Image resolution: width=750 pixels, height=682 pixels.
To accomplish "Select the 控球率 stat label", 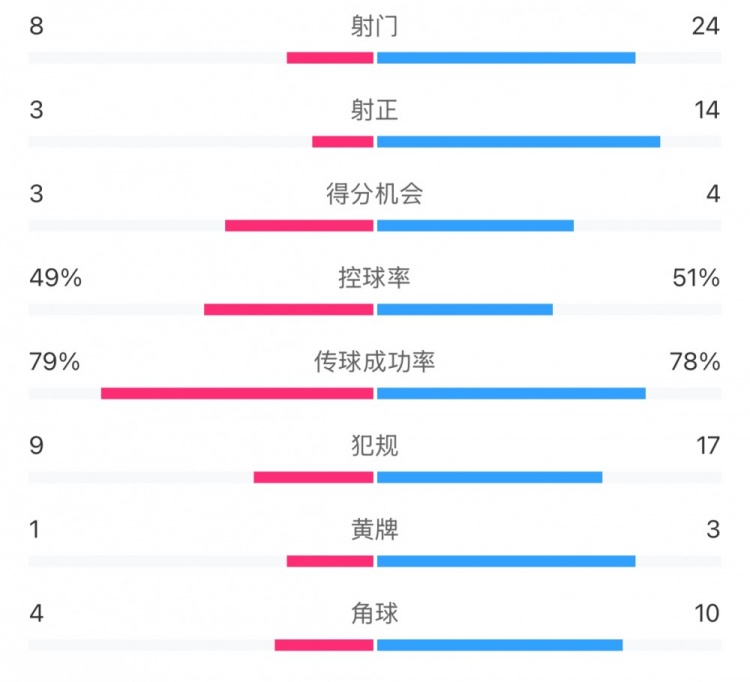I will pyautogui.click(x=374, y=279).
